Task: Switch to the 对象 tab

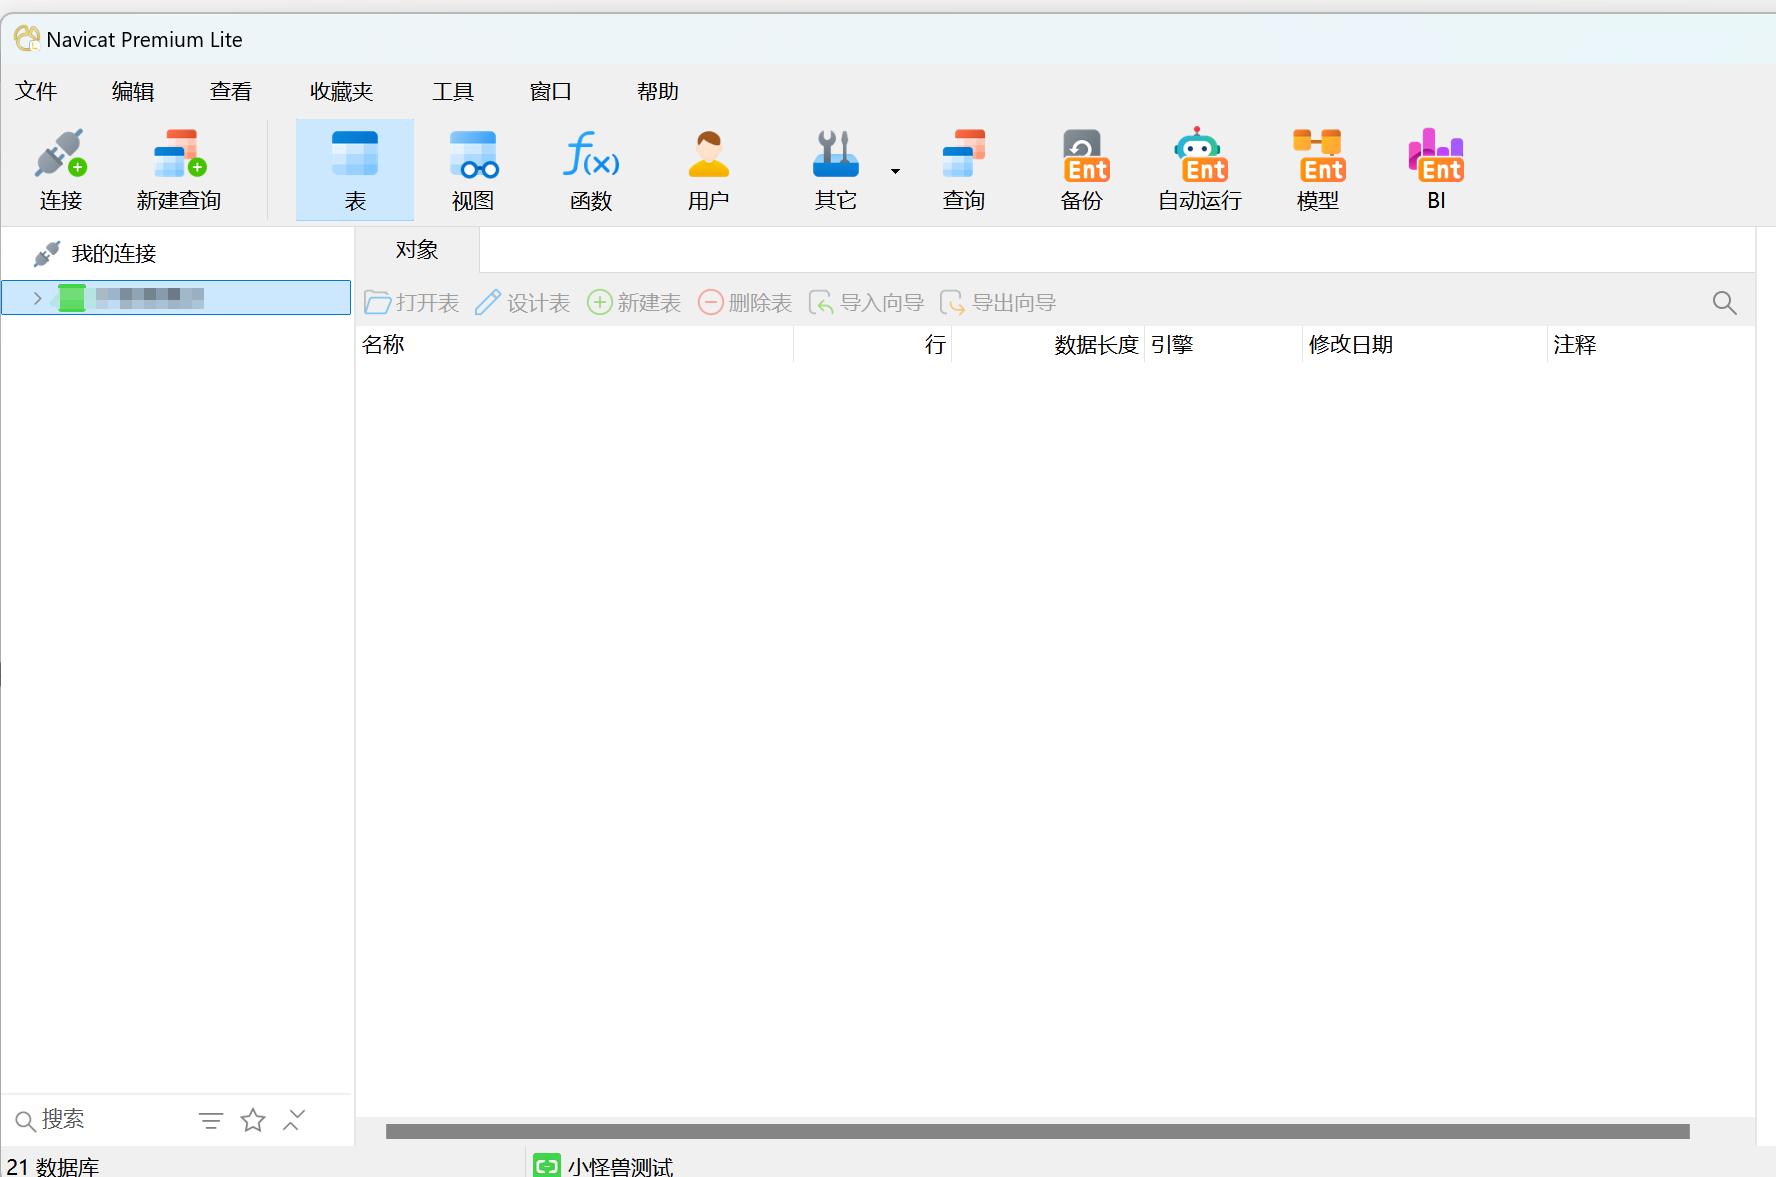Action: (416, 249)
